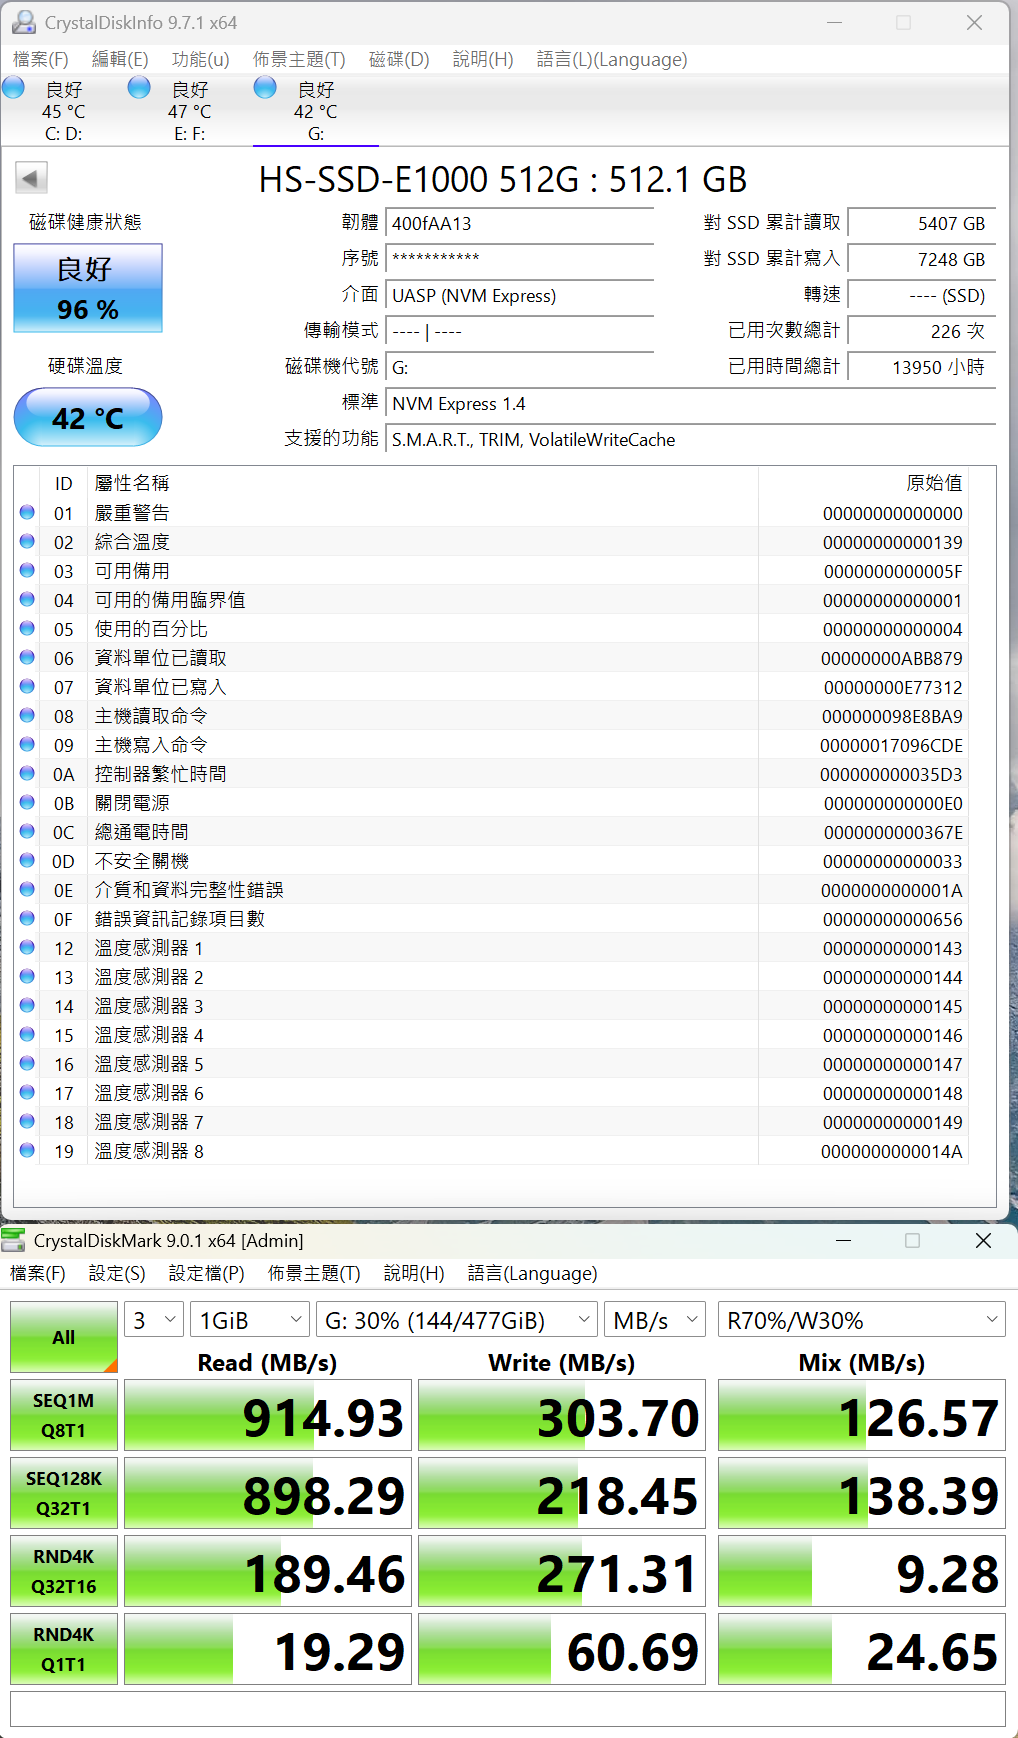The width and height of the screenshot is (1018, 1738).
Task: Click the 對 SSD 累計寫入 value 7248 GB
Action: 922,259
